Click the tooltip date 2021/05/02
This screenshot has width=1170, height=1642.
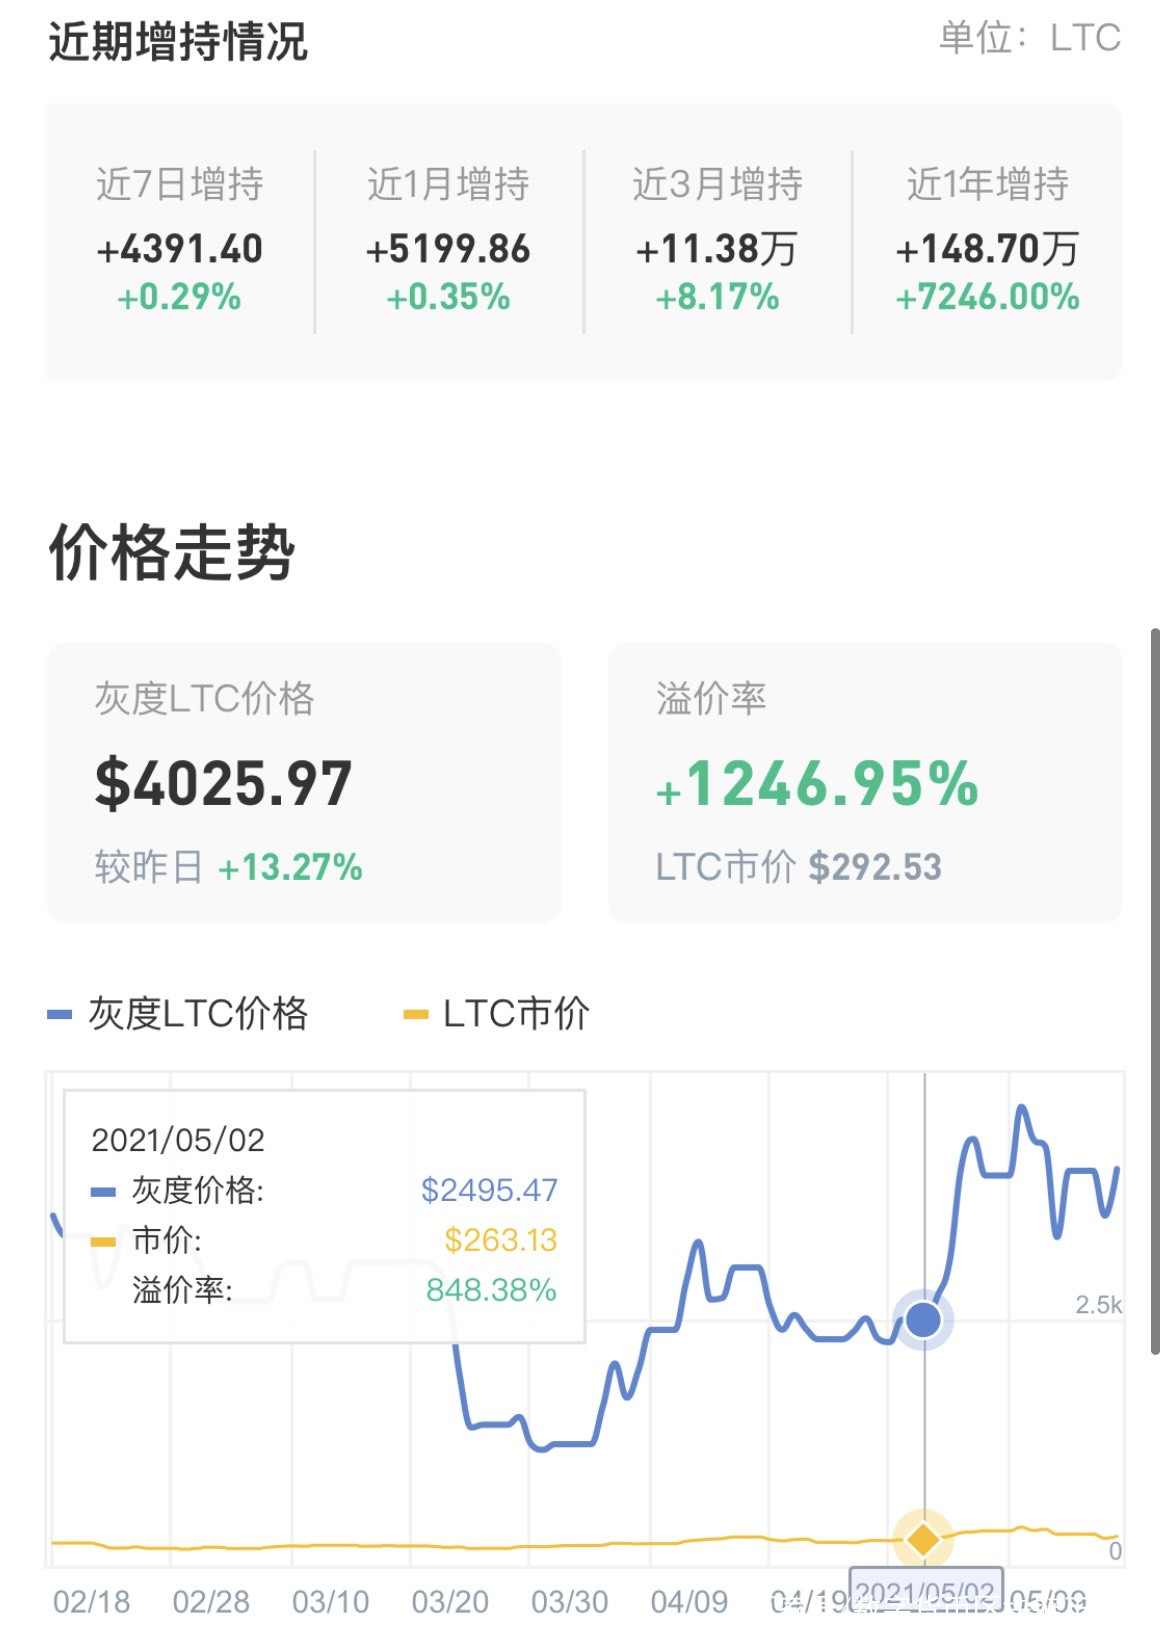(178, 1140)
